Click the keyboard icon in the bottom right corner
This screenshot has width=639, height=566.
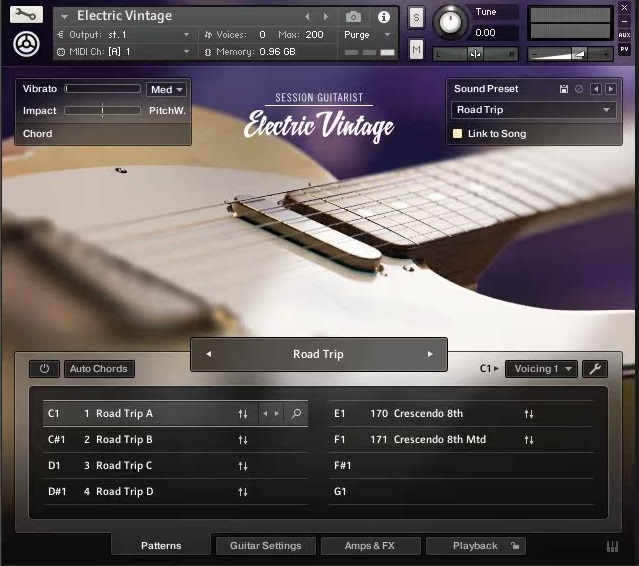tap(611, 546)
